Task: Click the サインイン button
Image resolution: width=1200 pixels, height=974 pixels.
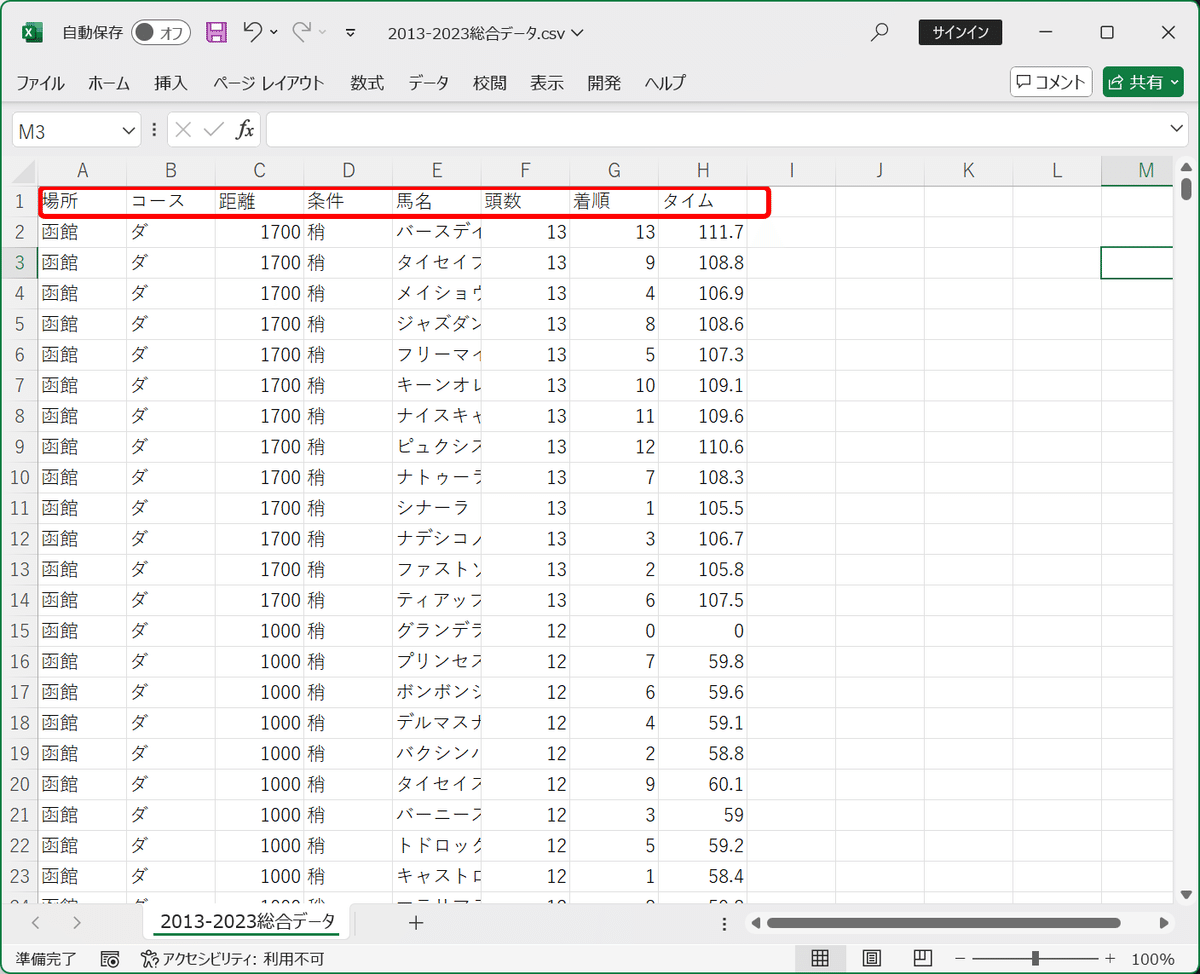Action: [x=960, y=32]
